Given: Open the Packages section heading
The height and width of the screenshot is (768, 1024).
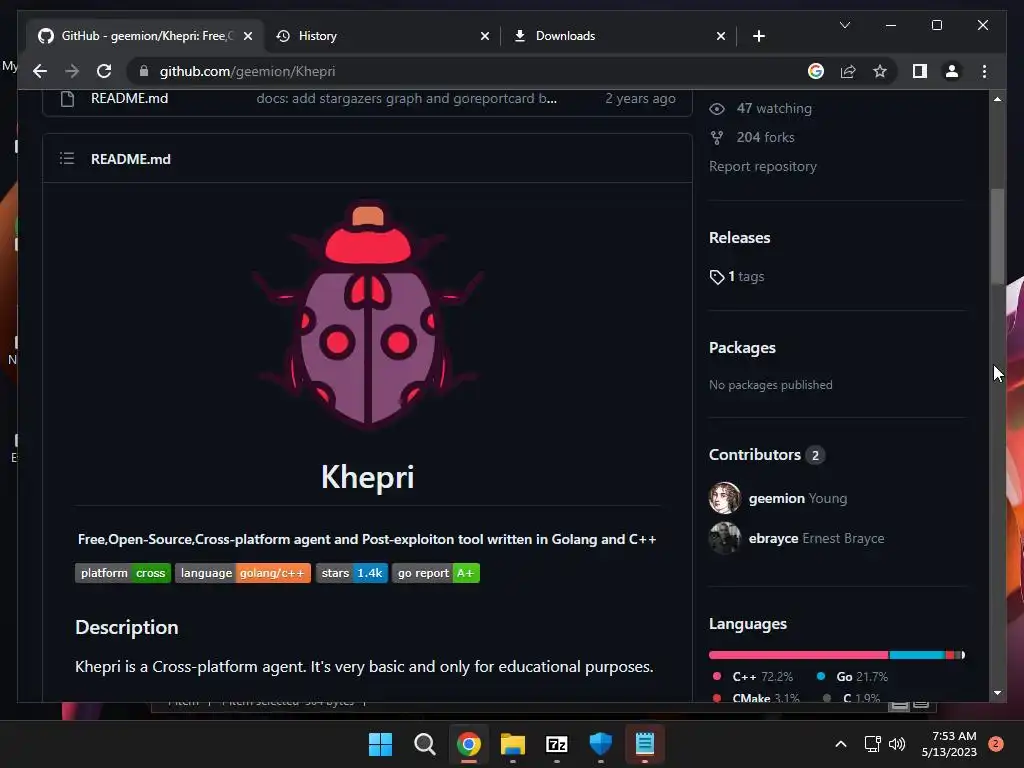Looking at the screenshot, I should 742,347.
